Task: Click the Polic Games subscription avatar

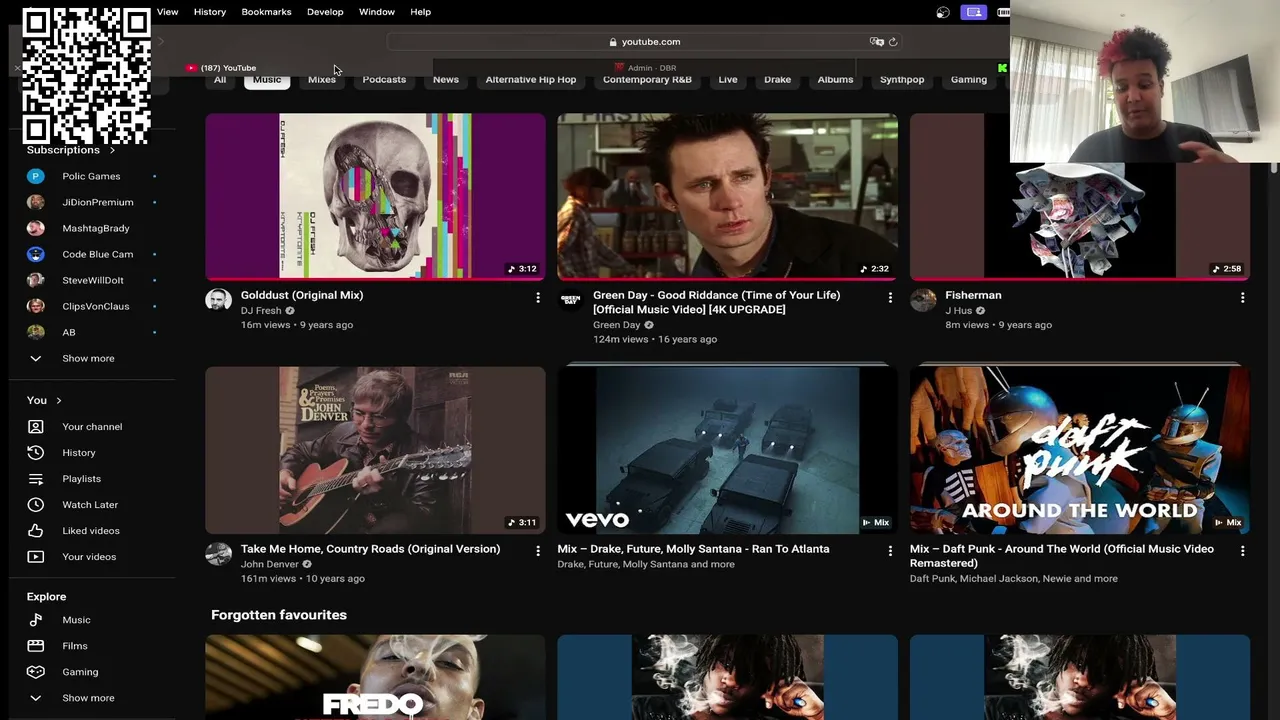Action: [35, 176]
